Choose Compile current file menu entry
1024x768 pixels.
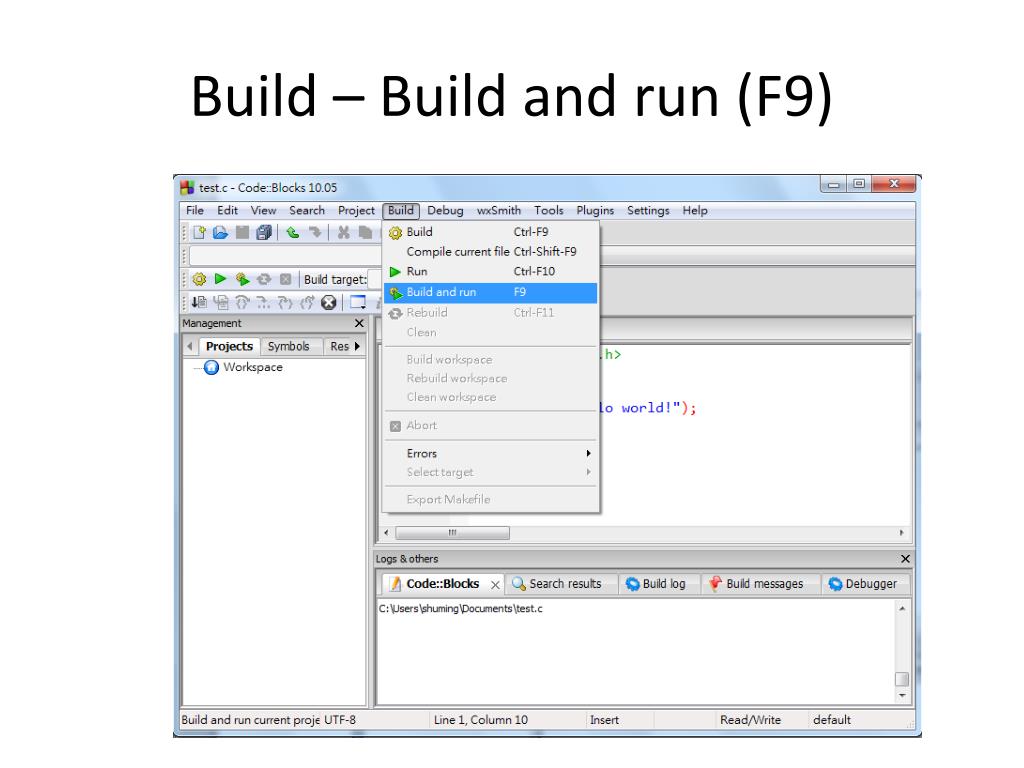point(490,251)
